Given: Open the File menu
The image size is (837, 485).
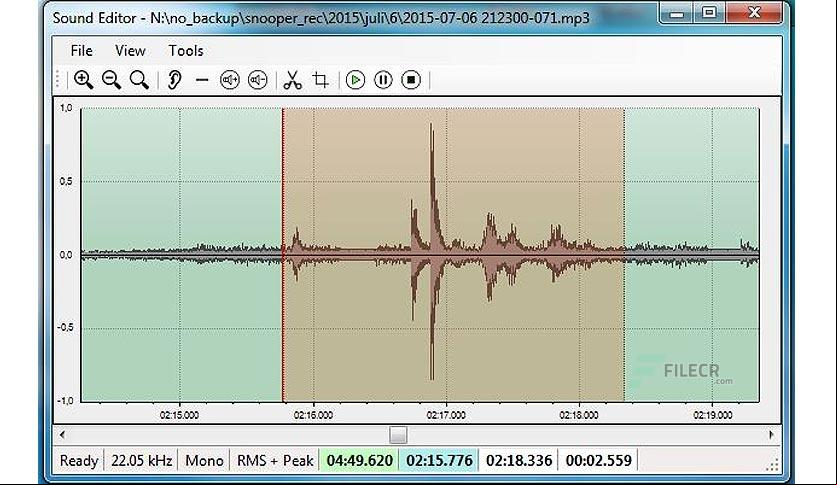Looking at the screenshot, I should pyautogui.click(x=82, y=51).
